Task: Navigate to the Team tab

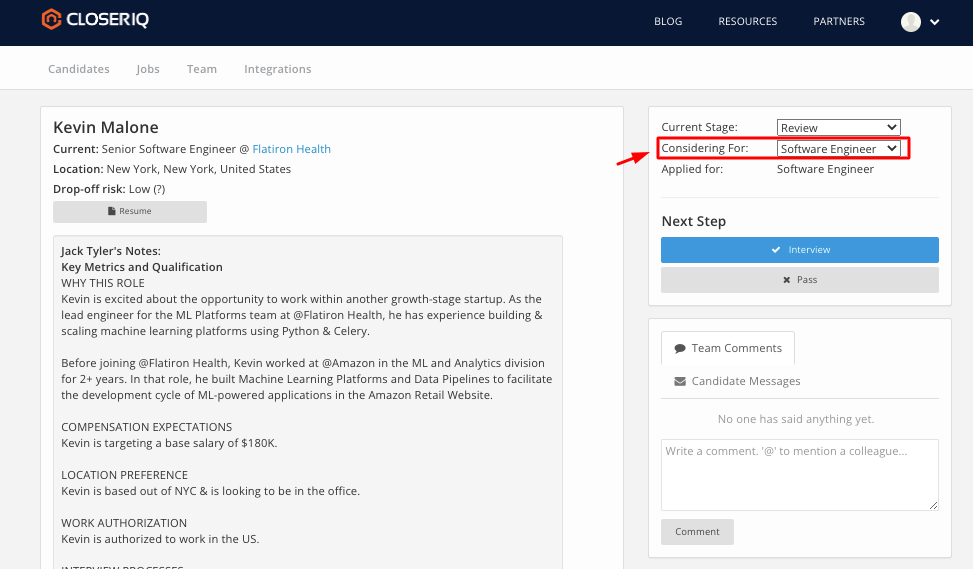Action: coord(201,69)
